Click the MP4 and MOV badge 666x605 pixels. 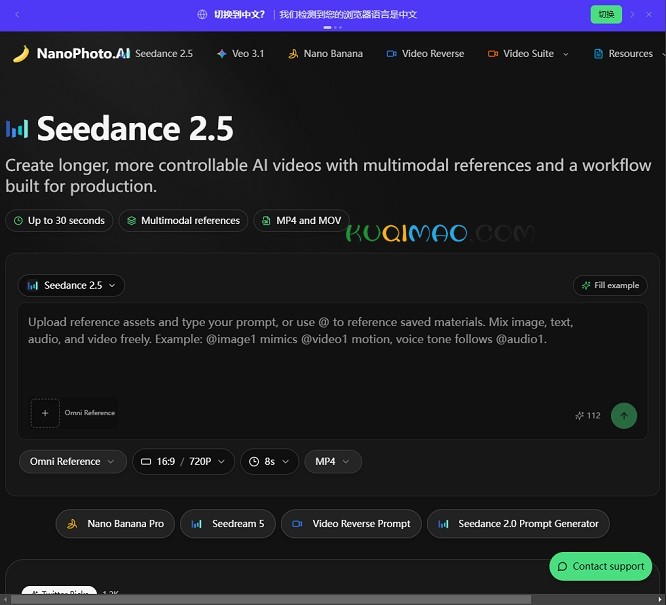[301, 221]
